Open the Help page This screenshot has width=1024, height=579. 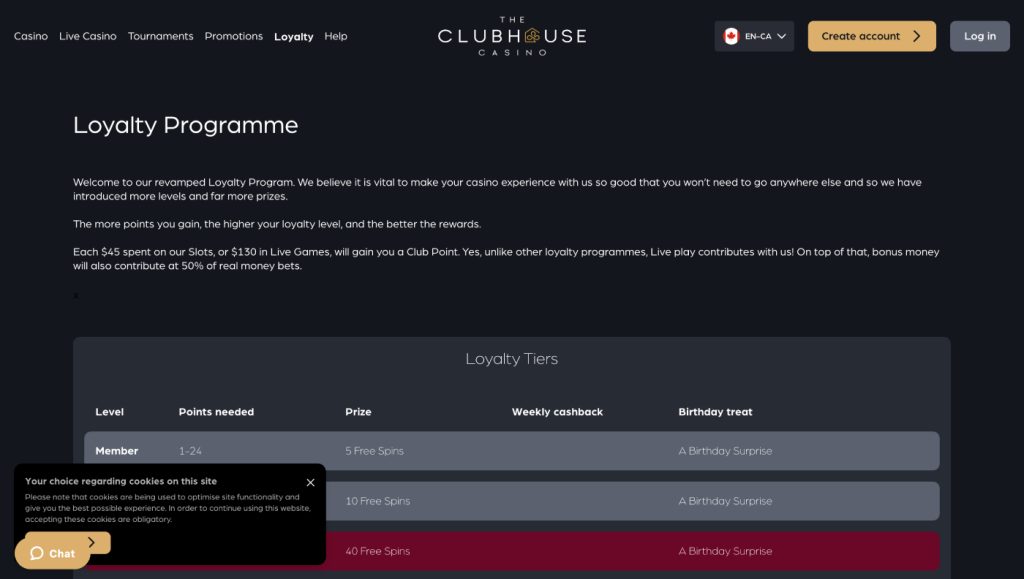pos(336,36)
